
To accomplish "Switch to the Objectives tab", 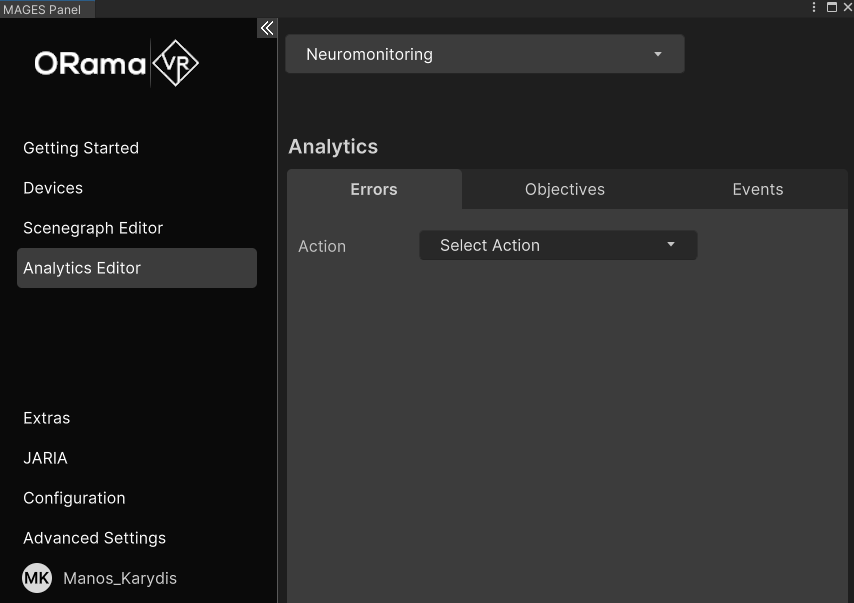I will click(564, 189).
